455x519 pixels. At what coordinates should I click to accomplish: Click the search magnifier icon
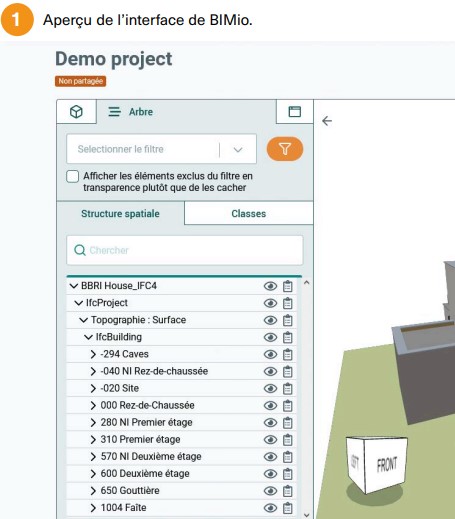pyautogui.click(x=80, y=250)
